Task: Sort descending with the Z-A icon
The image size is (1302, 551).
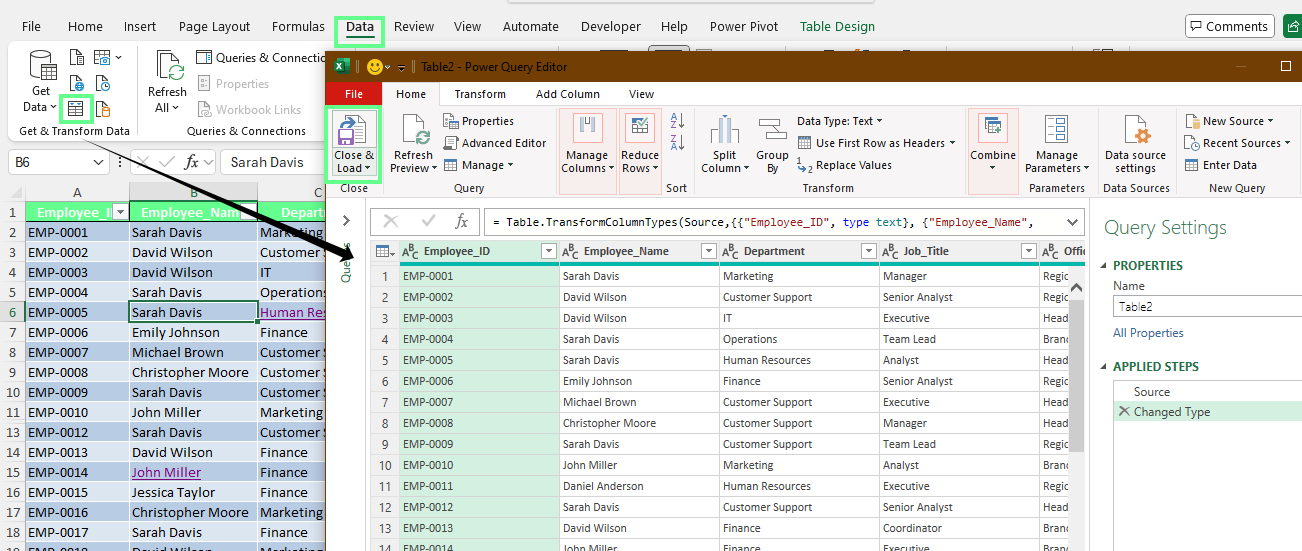Action: point(677,143)
